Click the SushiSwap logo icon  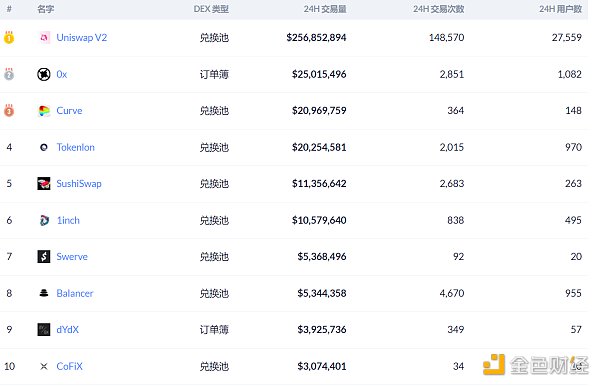tap(44, 184)
